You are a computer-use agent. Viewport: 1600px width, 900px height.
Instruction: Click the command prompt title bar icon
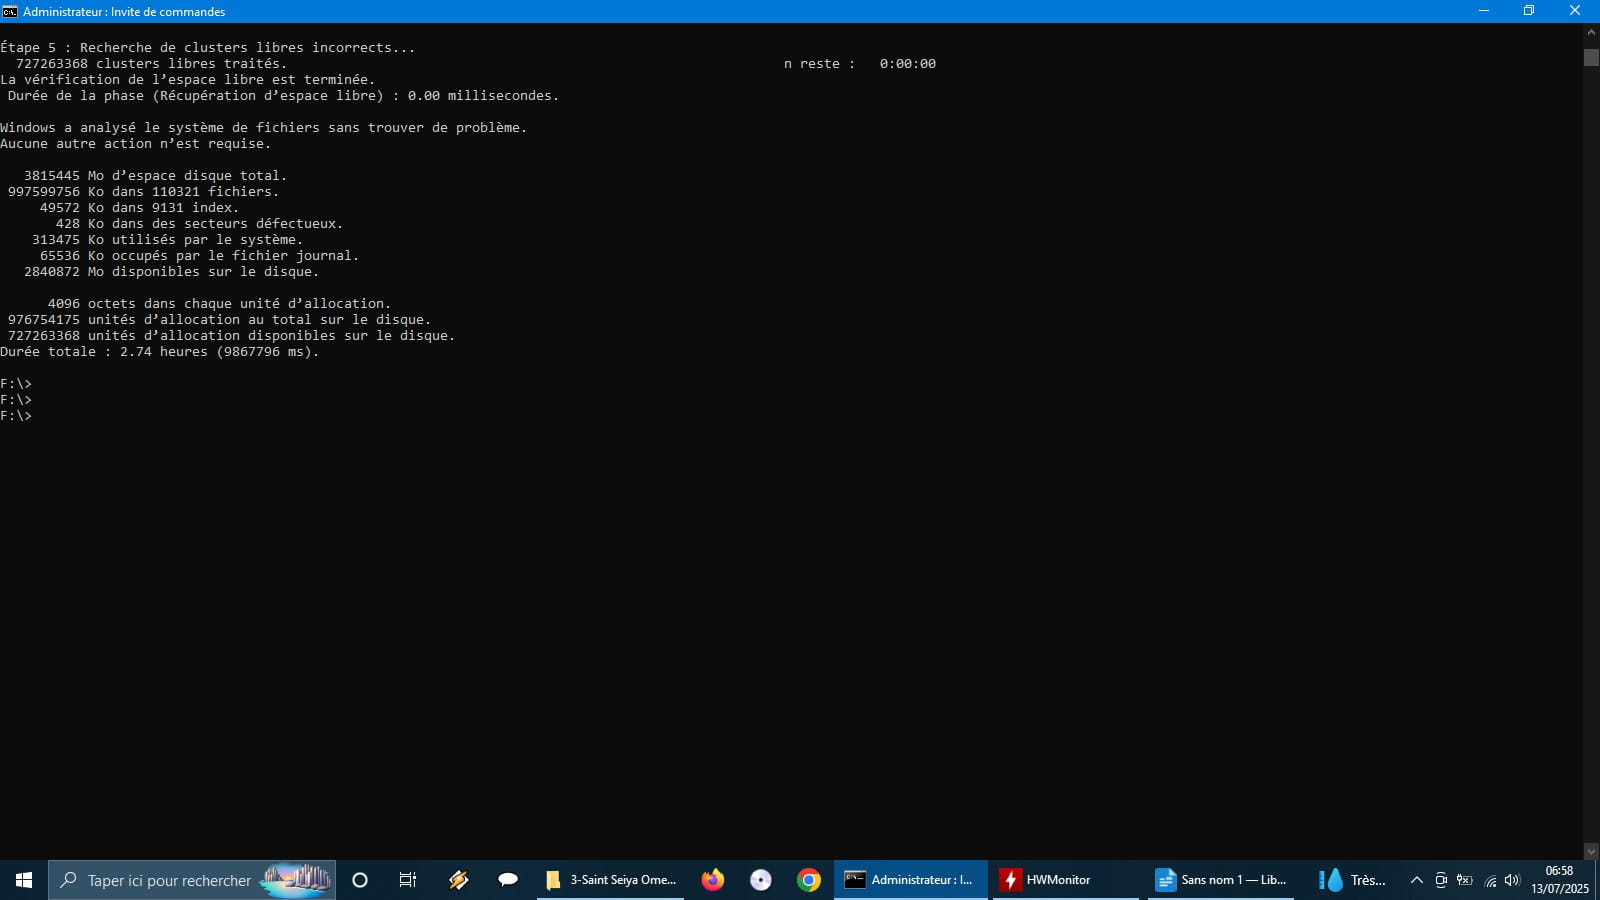(10, 11)
